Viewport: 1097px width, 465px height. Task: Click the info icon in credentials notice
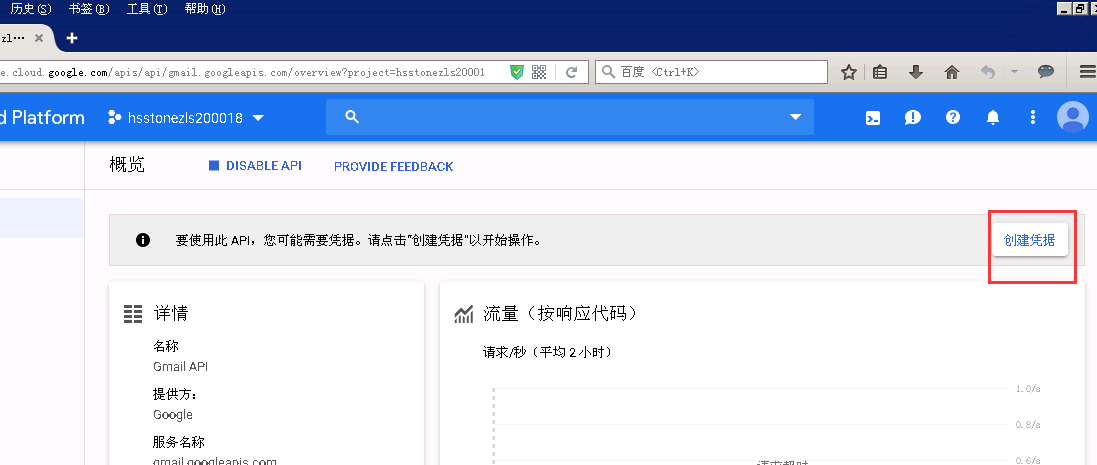pyautogui.click(x=143, y=240)
